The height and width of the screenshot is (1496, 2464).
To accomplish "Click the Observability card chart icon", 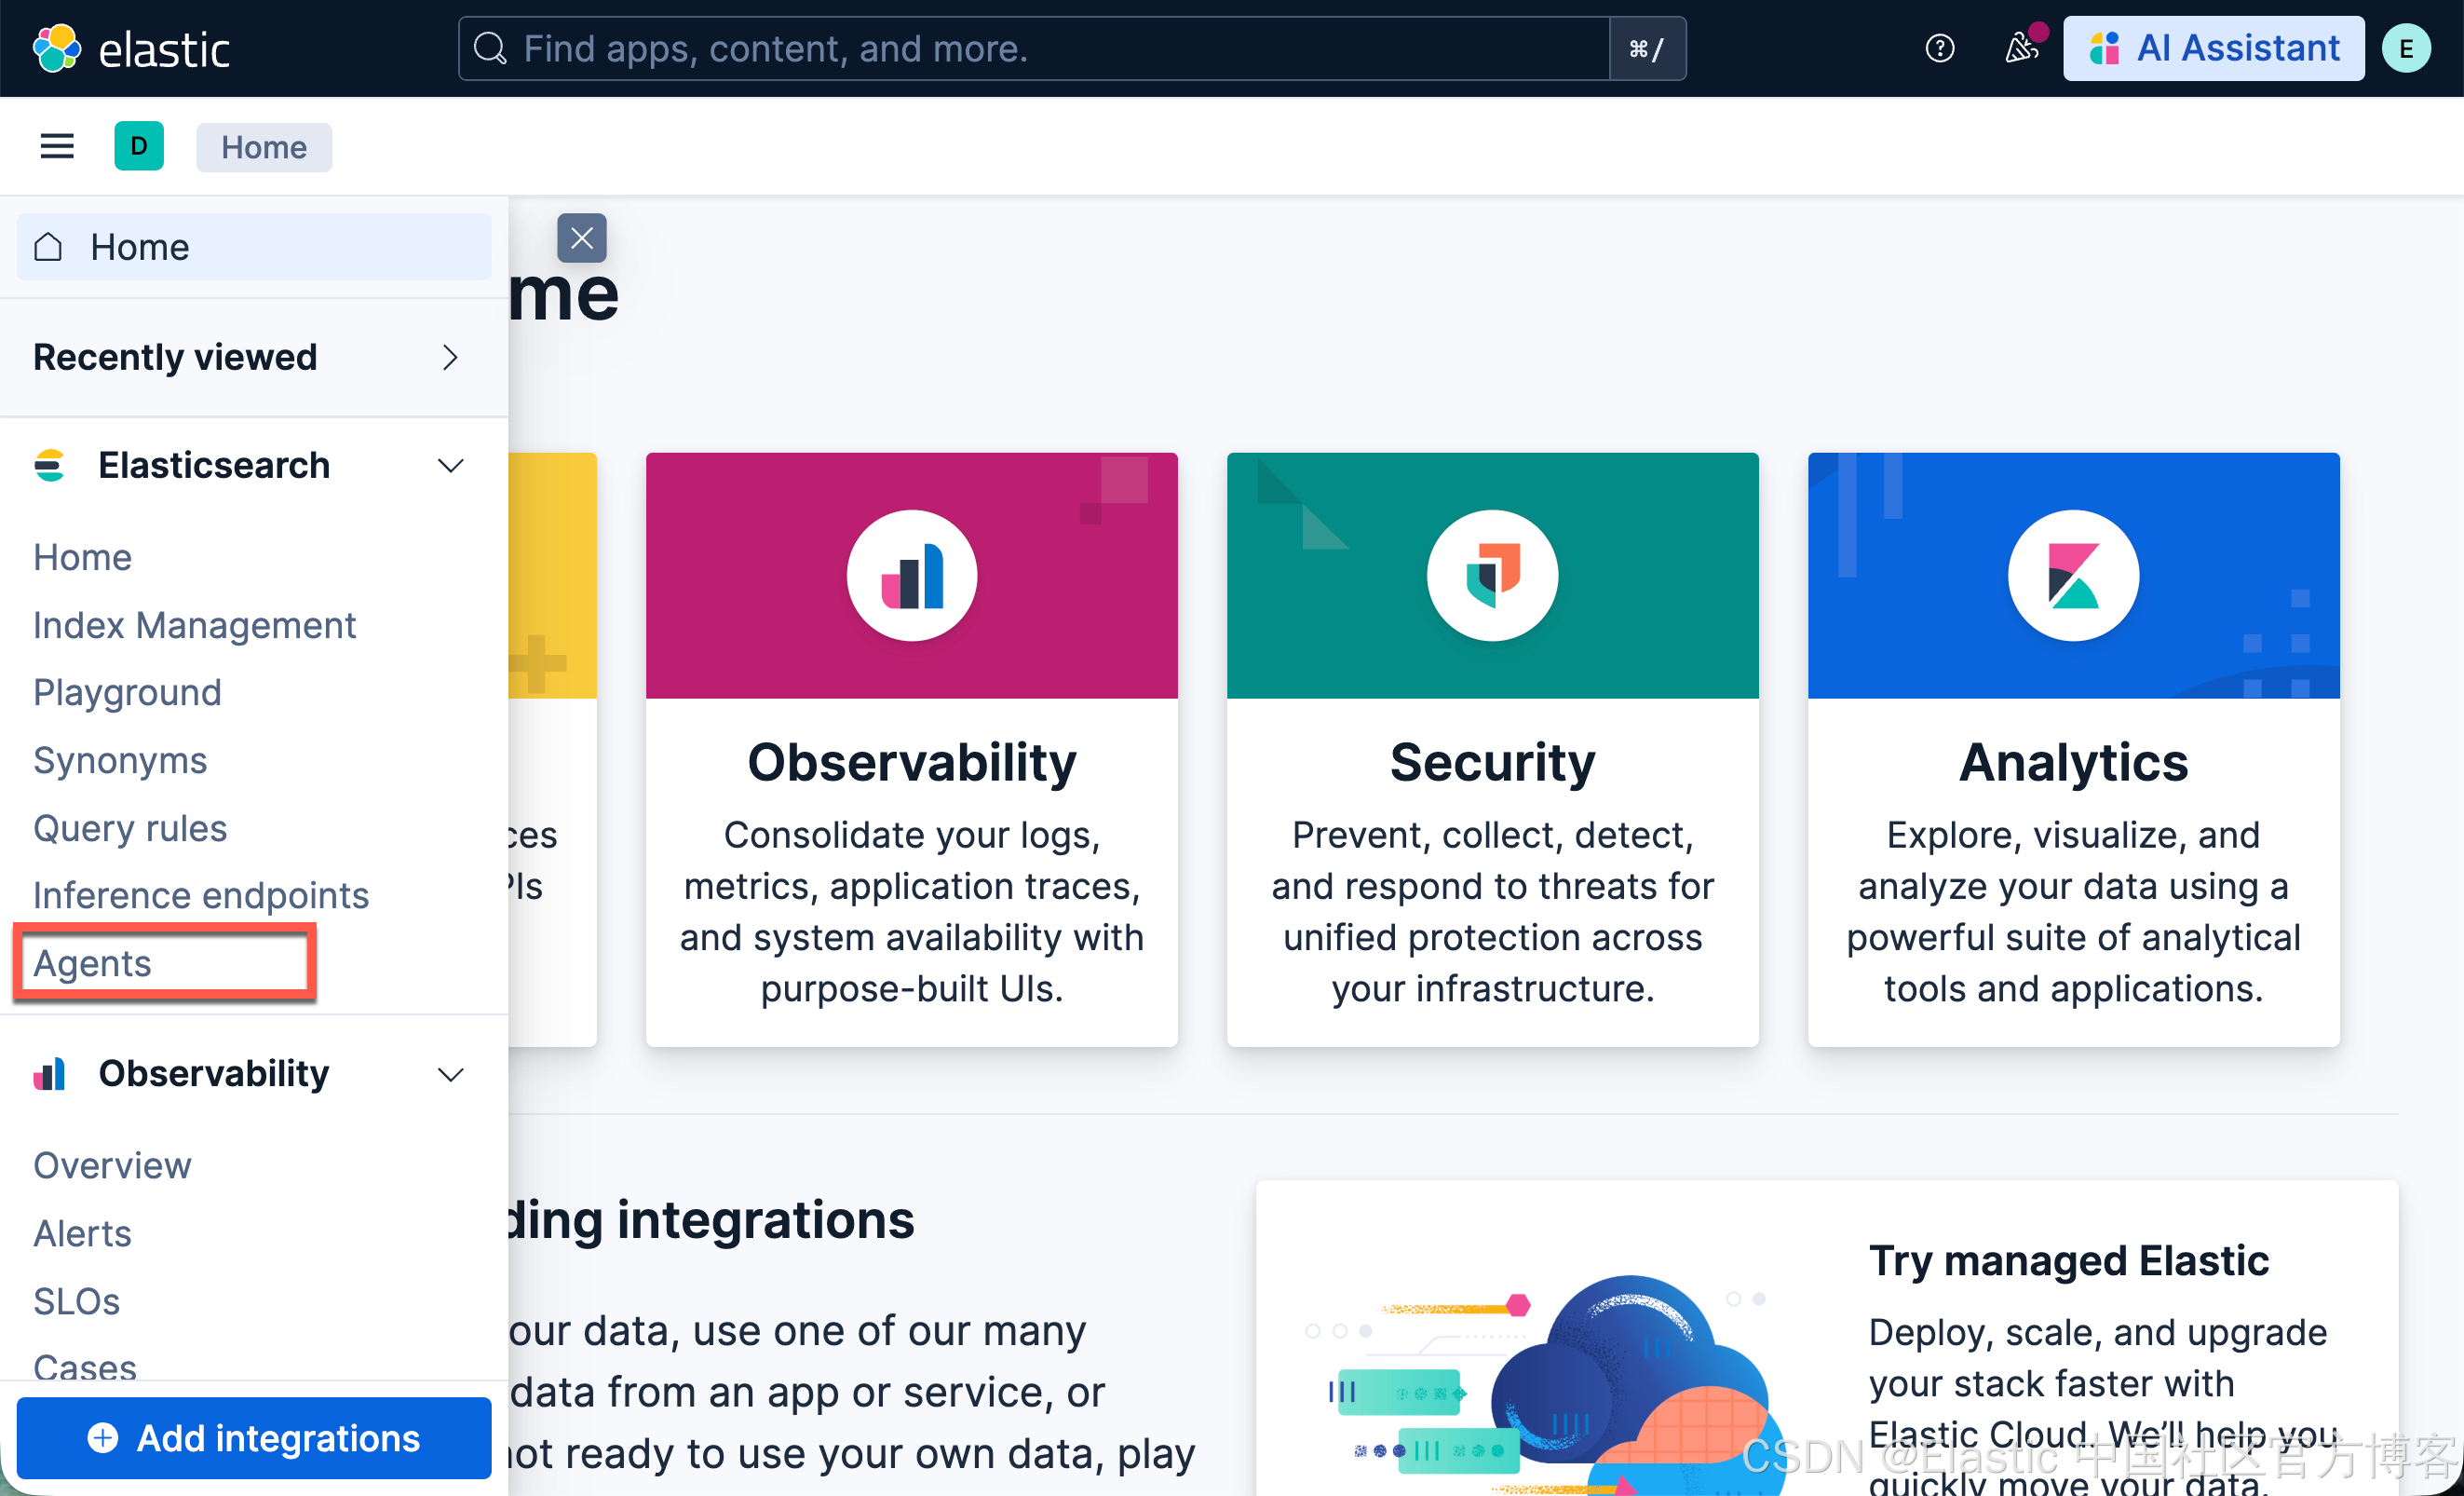I will (911, 576).
